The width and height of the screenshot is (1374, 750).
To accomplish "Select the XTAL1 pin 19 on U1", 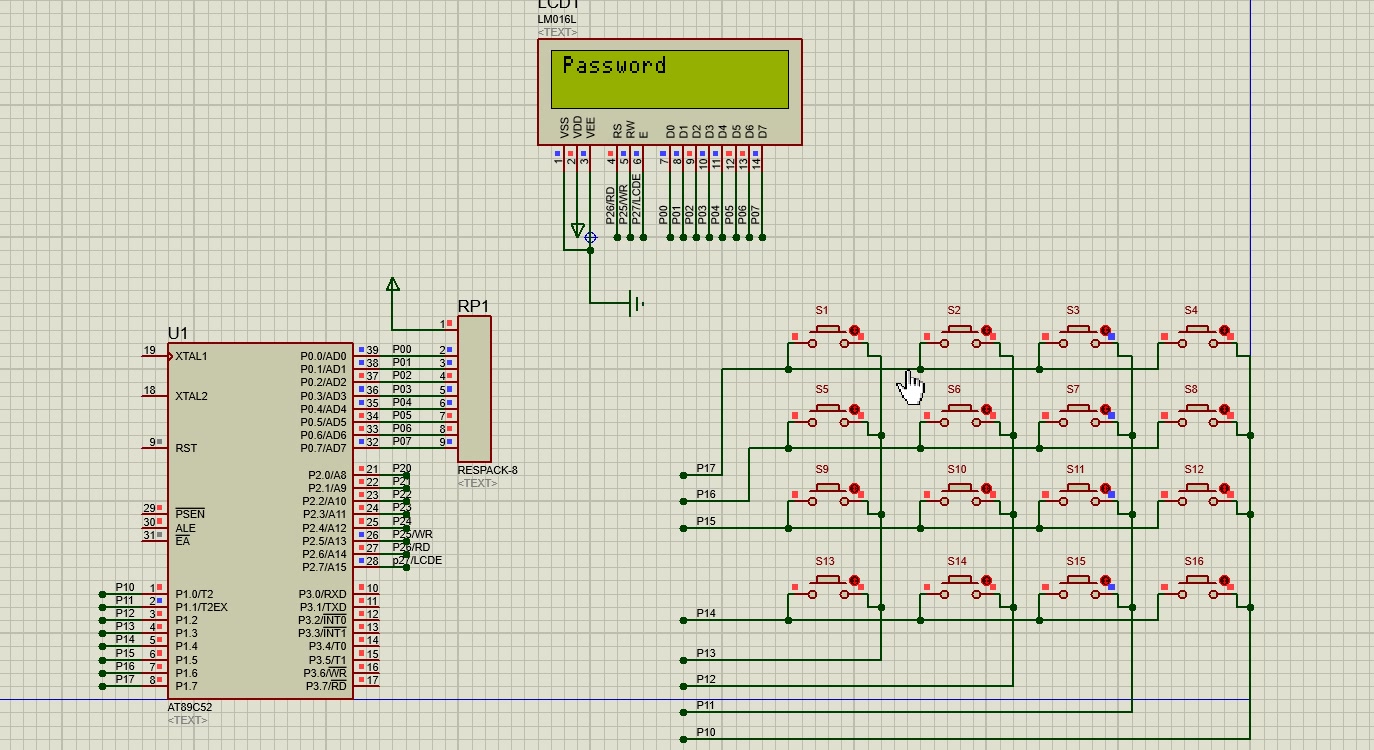I will point(156,356).
